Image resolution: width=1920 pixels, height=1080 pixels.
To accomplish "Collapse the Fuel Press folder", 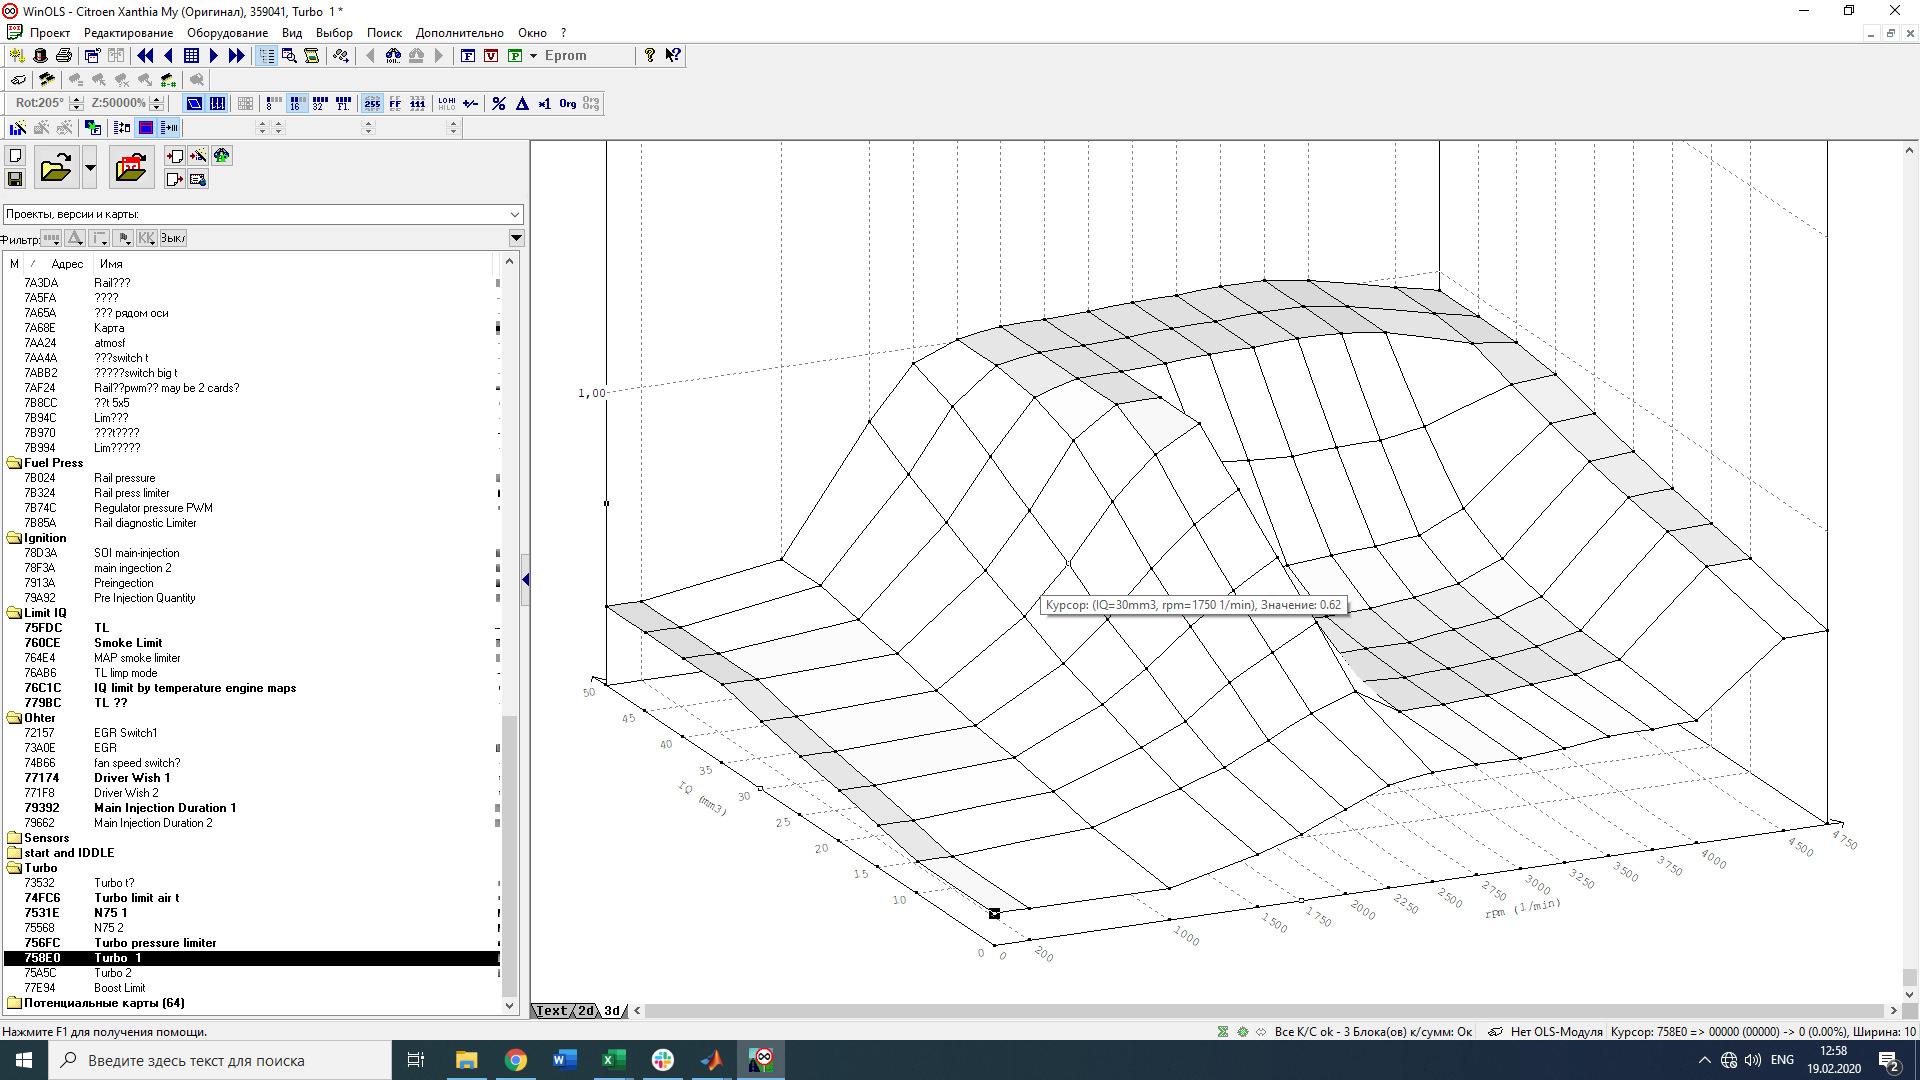I will (x=14, y=463).
